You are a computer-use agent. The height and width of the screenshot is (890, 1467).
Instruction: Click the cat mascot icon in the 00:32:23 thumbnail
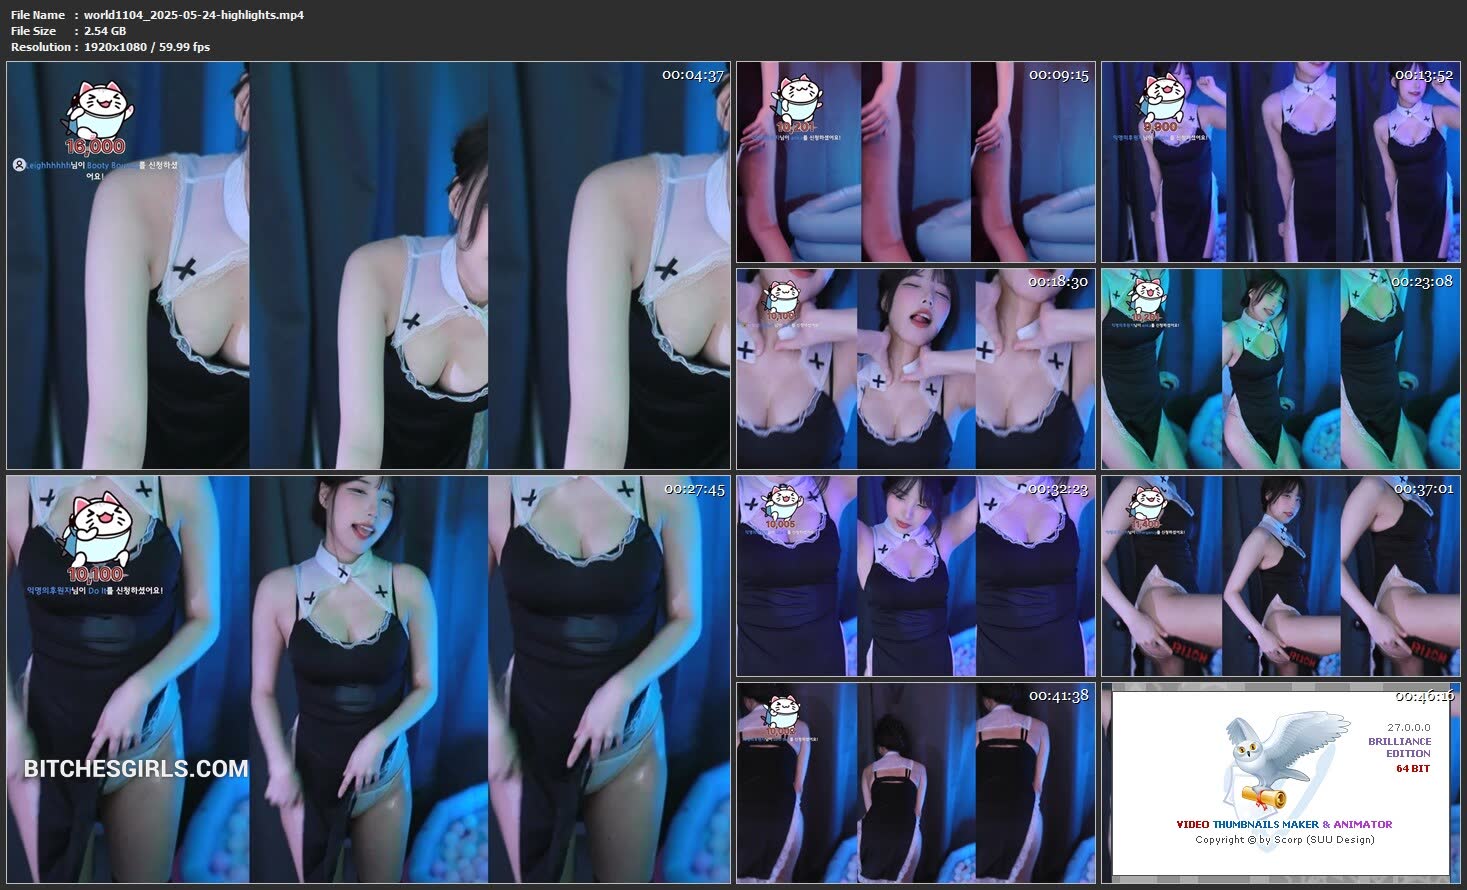[x=782, y=502]
